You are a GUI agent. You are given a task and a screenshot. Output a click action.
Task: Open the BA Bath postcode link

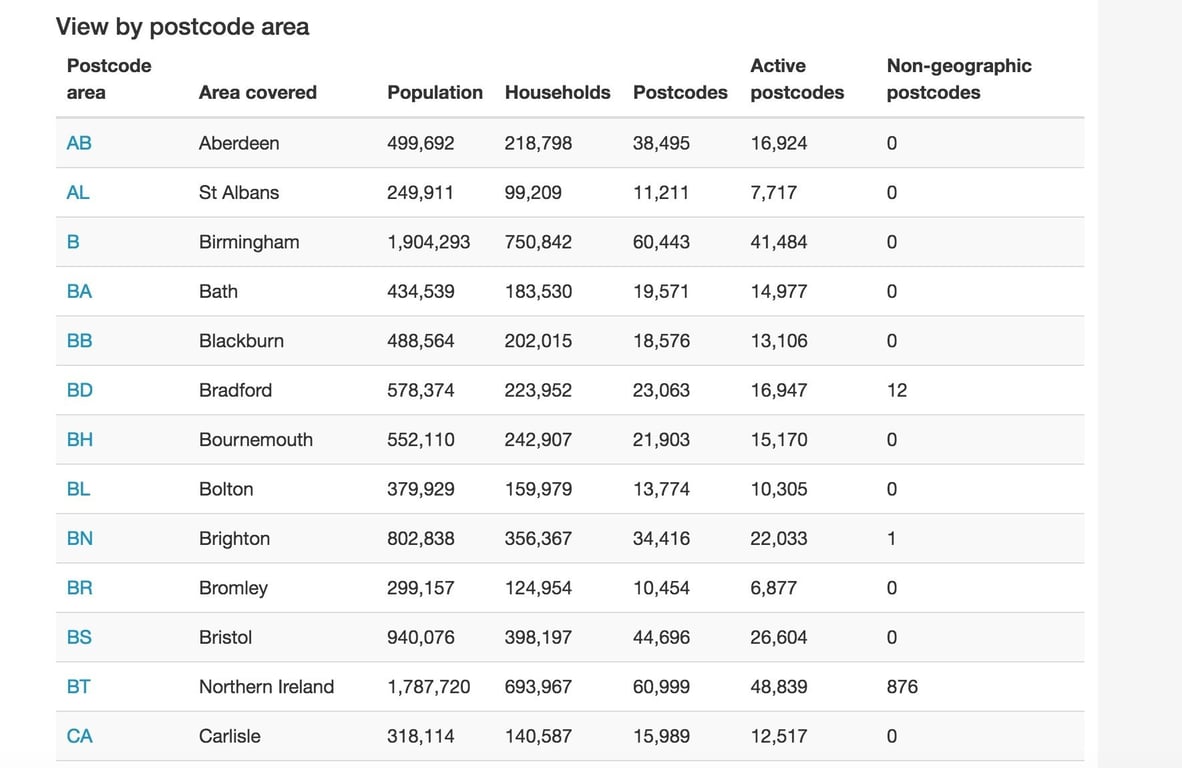[x=78, y=291]
